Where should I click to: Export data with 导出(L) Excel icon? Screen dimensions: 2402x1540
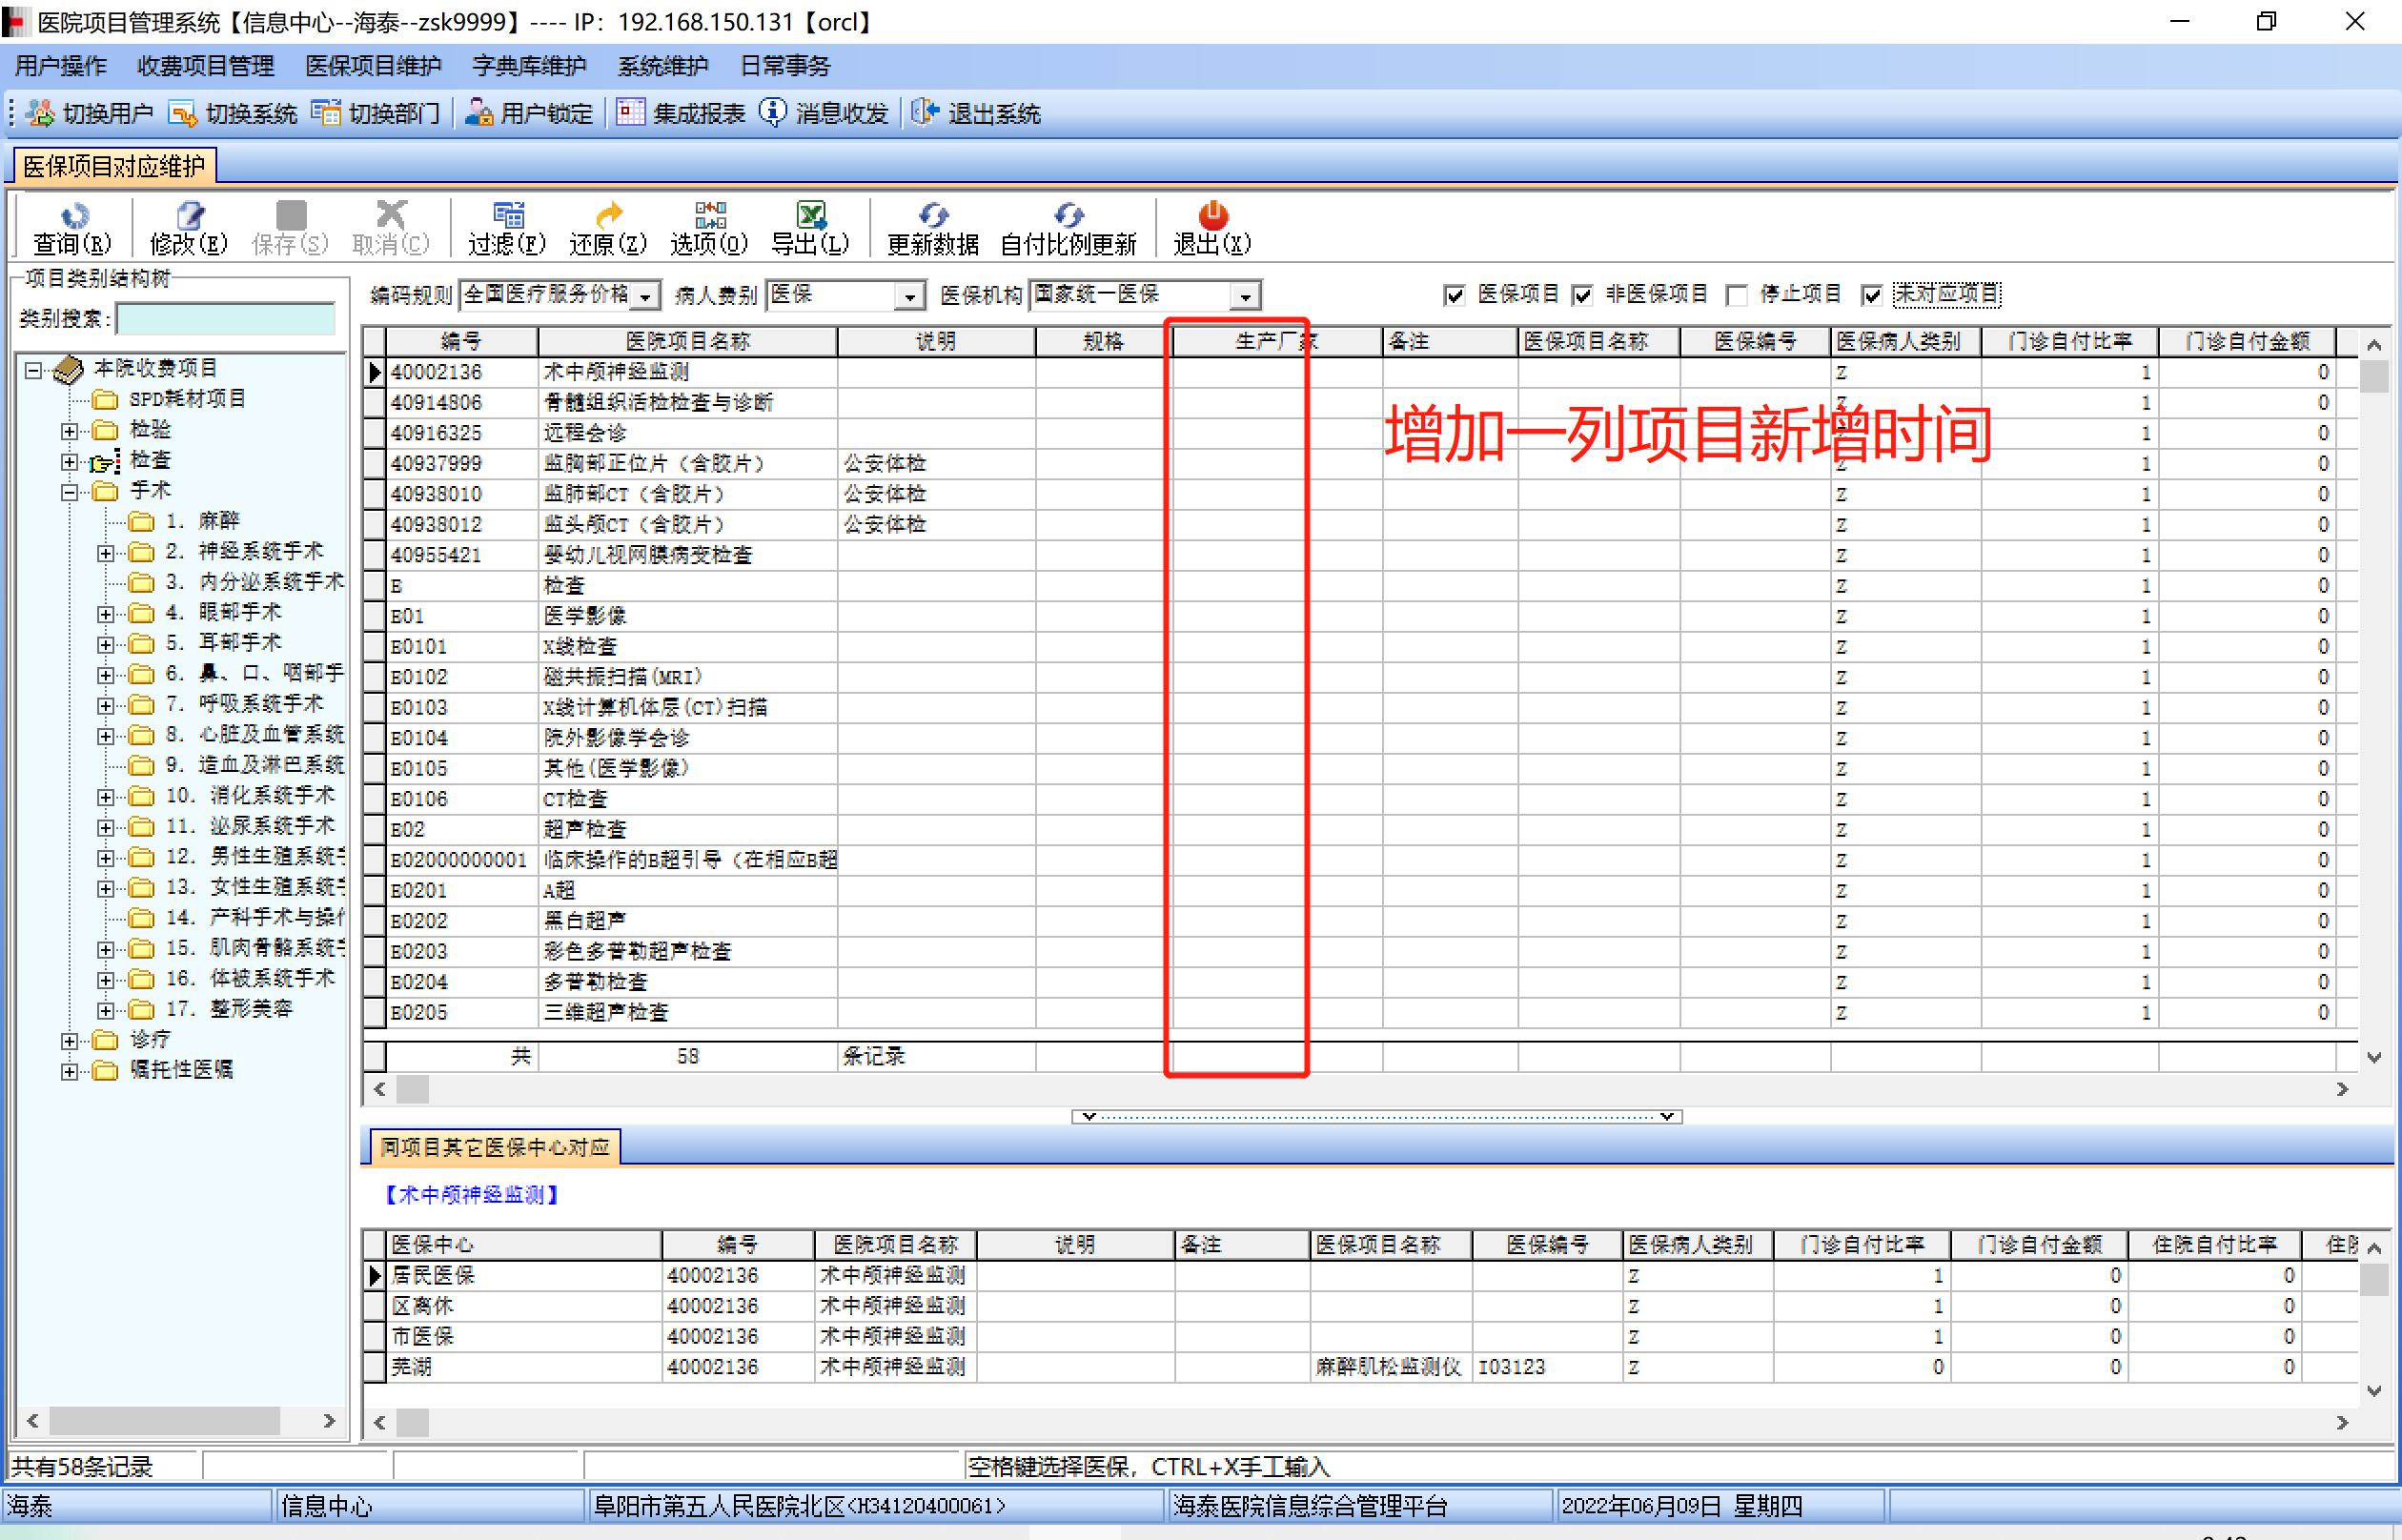[x=810, y=216]
